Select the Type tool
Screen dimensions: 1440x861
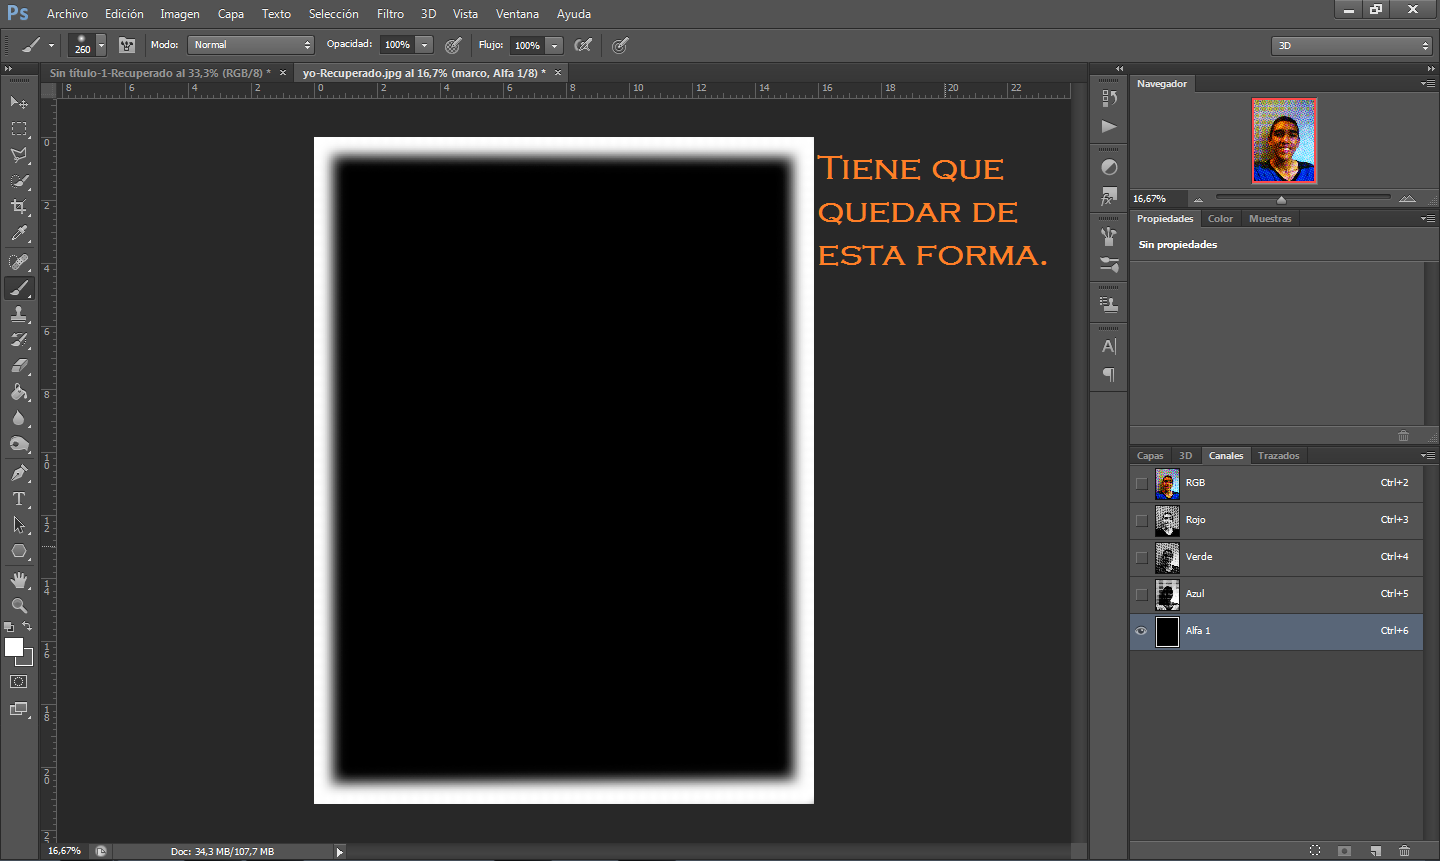point(19,499)
